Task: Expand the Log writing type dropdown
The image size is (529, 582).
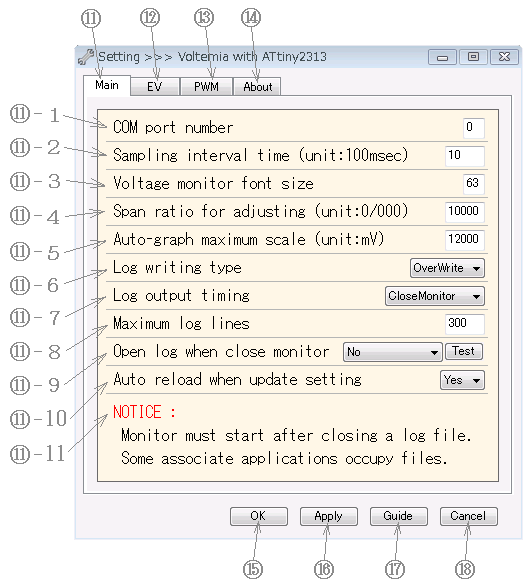Action: click(447, 268)
